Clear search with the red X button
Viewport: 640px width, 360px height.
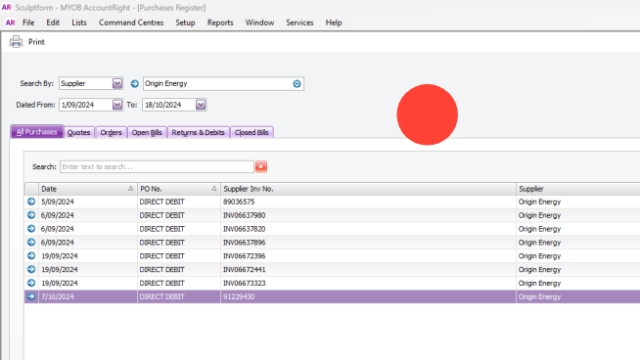pyautogui.click(x=261, y=167)
